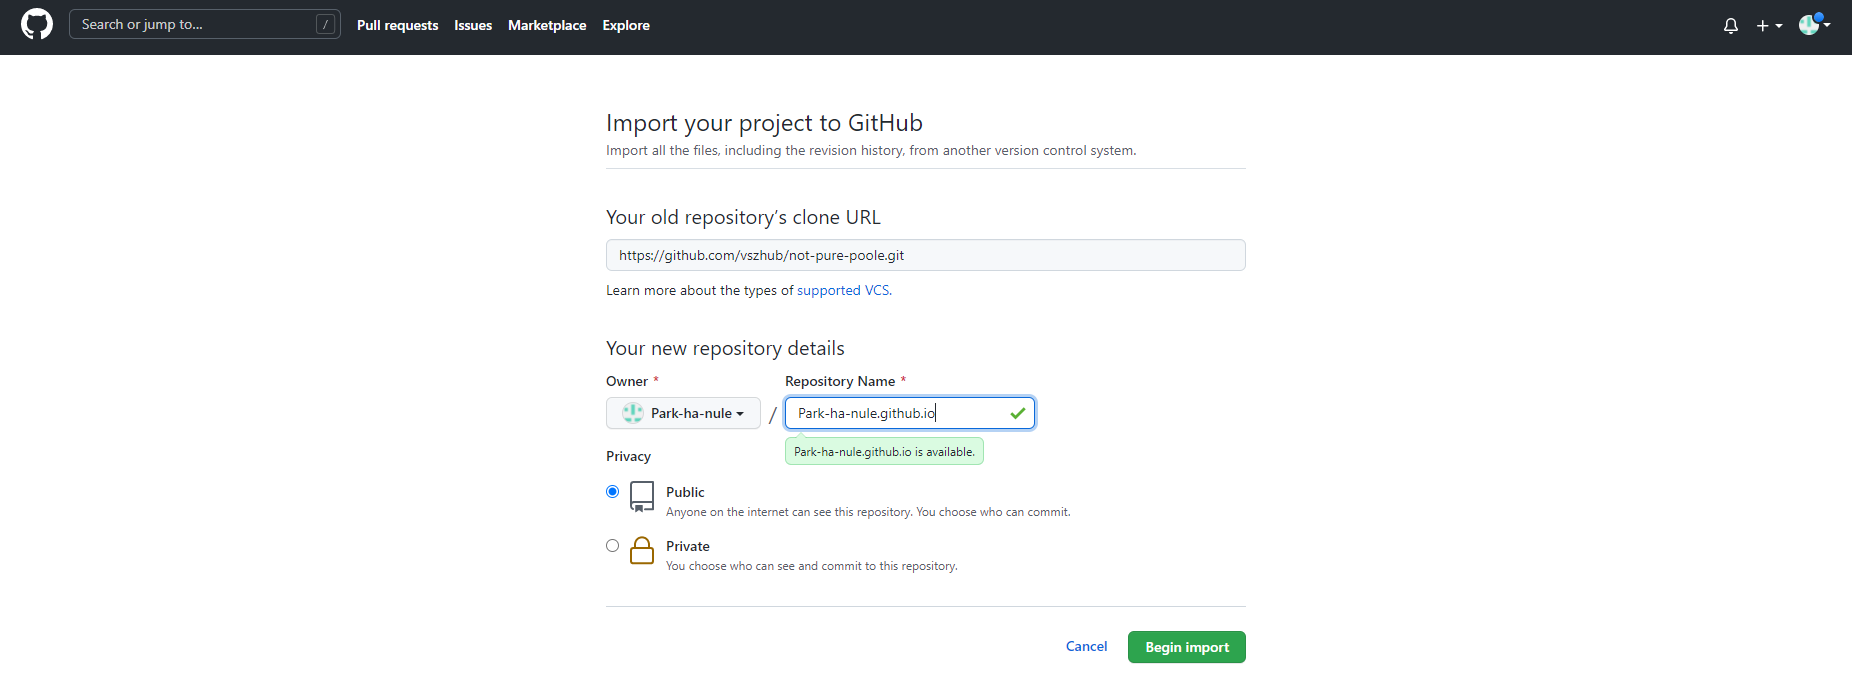Click the old repository clone URL field

[x=925, y=255]
